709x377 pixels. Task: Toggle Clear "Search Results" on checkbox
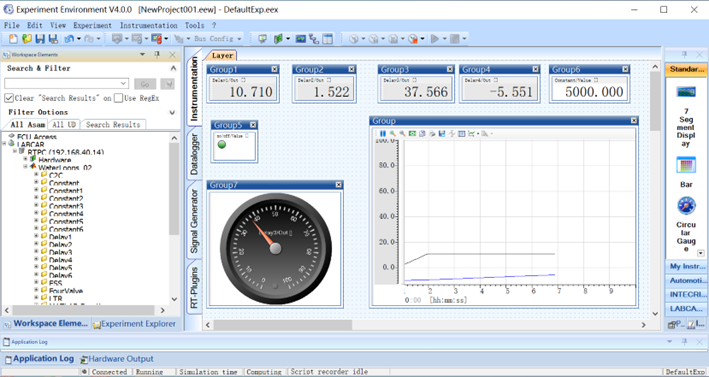9,98
